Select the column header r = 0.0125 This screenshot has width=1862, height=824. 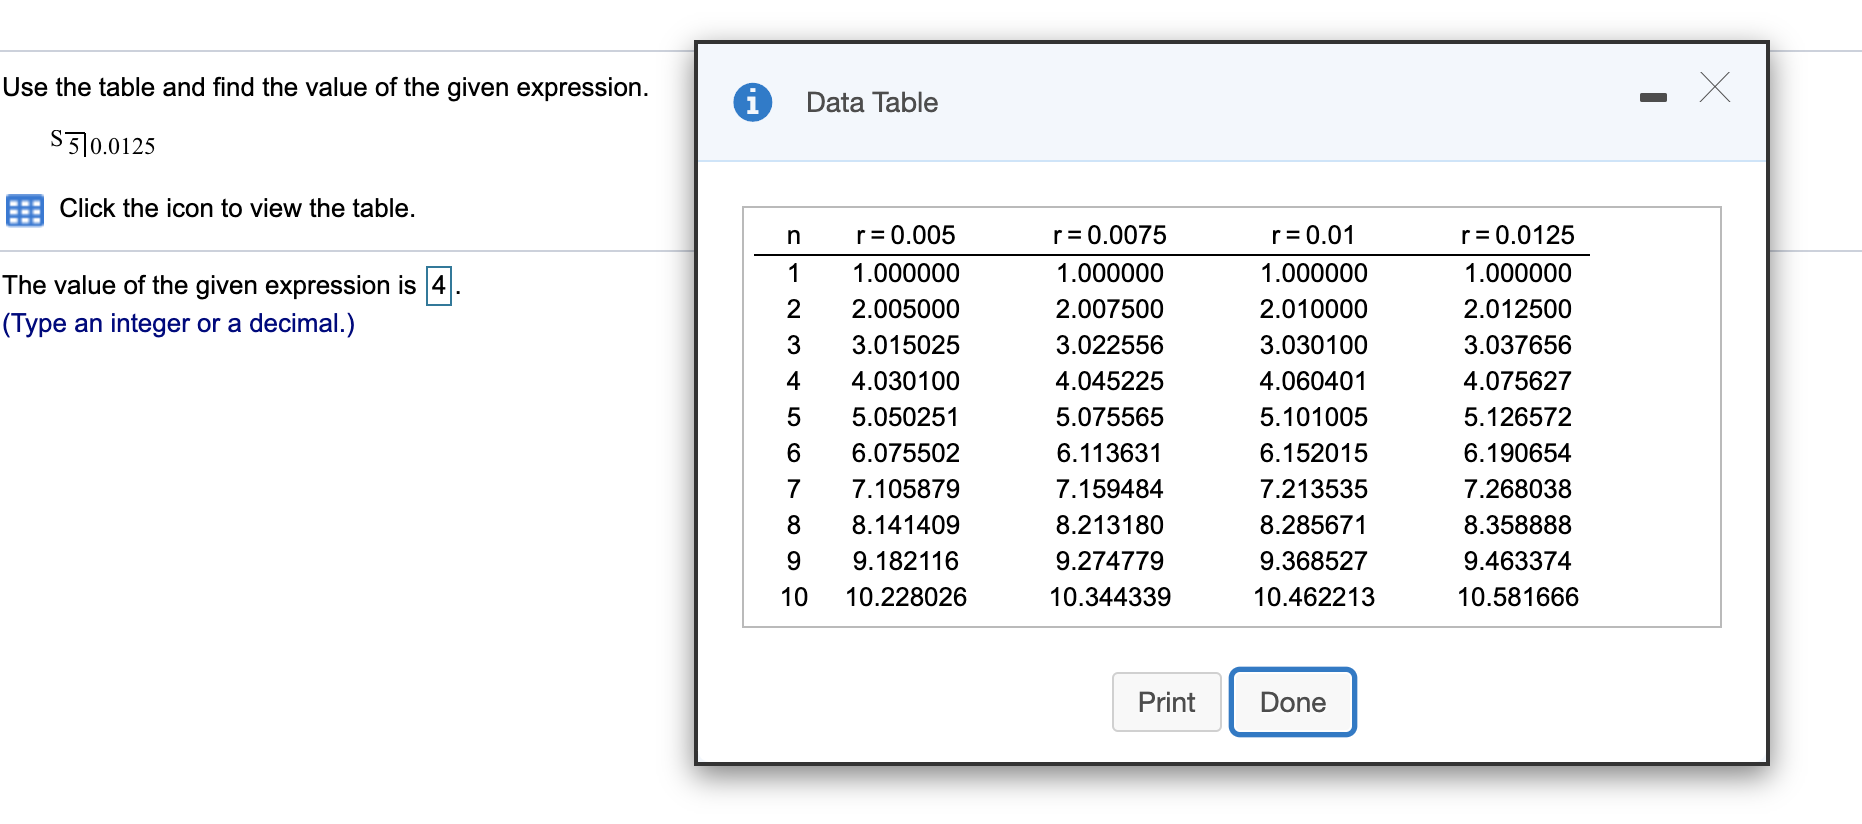(x=1518, y=235)
